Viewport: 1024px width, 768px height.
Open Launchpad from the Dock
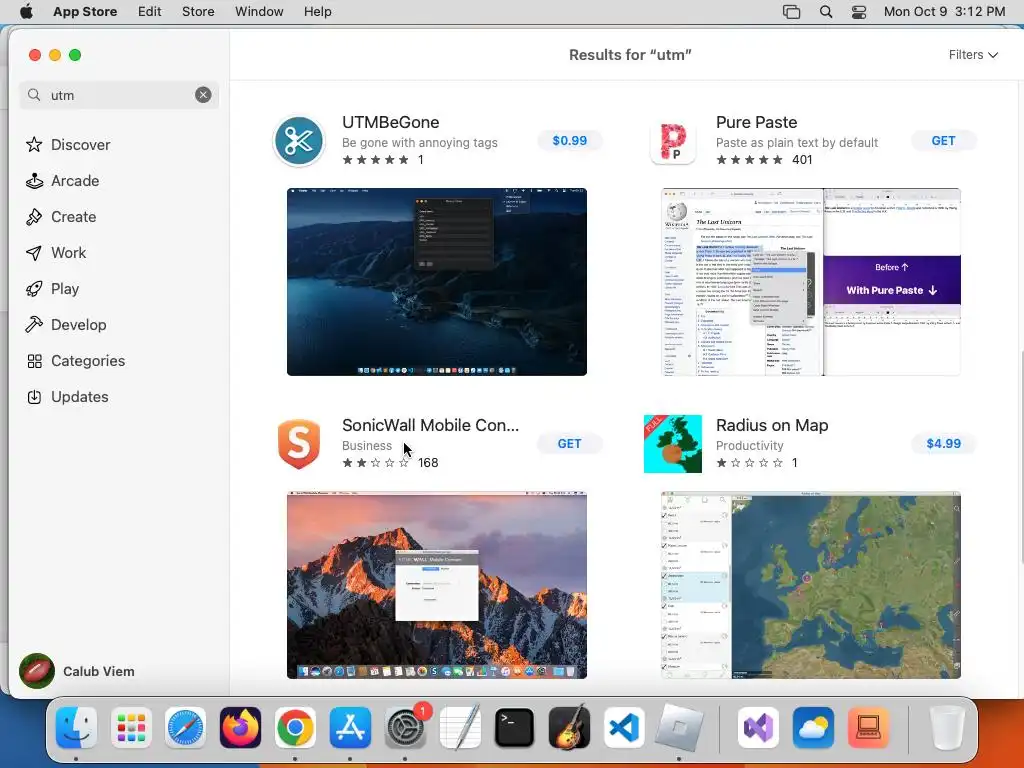click(x=131, y=727)
